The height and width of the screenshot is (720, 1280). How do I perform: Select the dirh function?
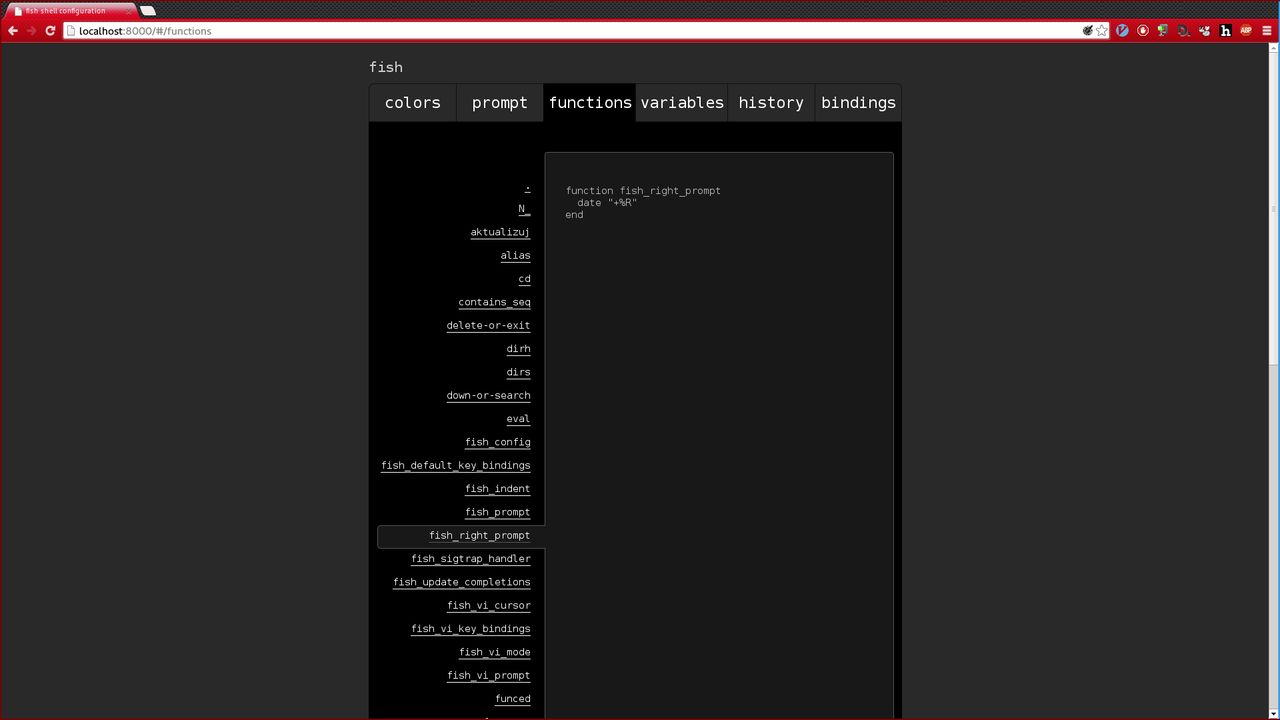tap(518, 349)
